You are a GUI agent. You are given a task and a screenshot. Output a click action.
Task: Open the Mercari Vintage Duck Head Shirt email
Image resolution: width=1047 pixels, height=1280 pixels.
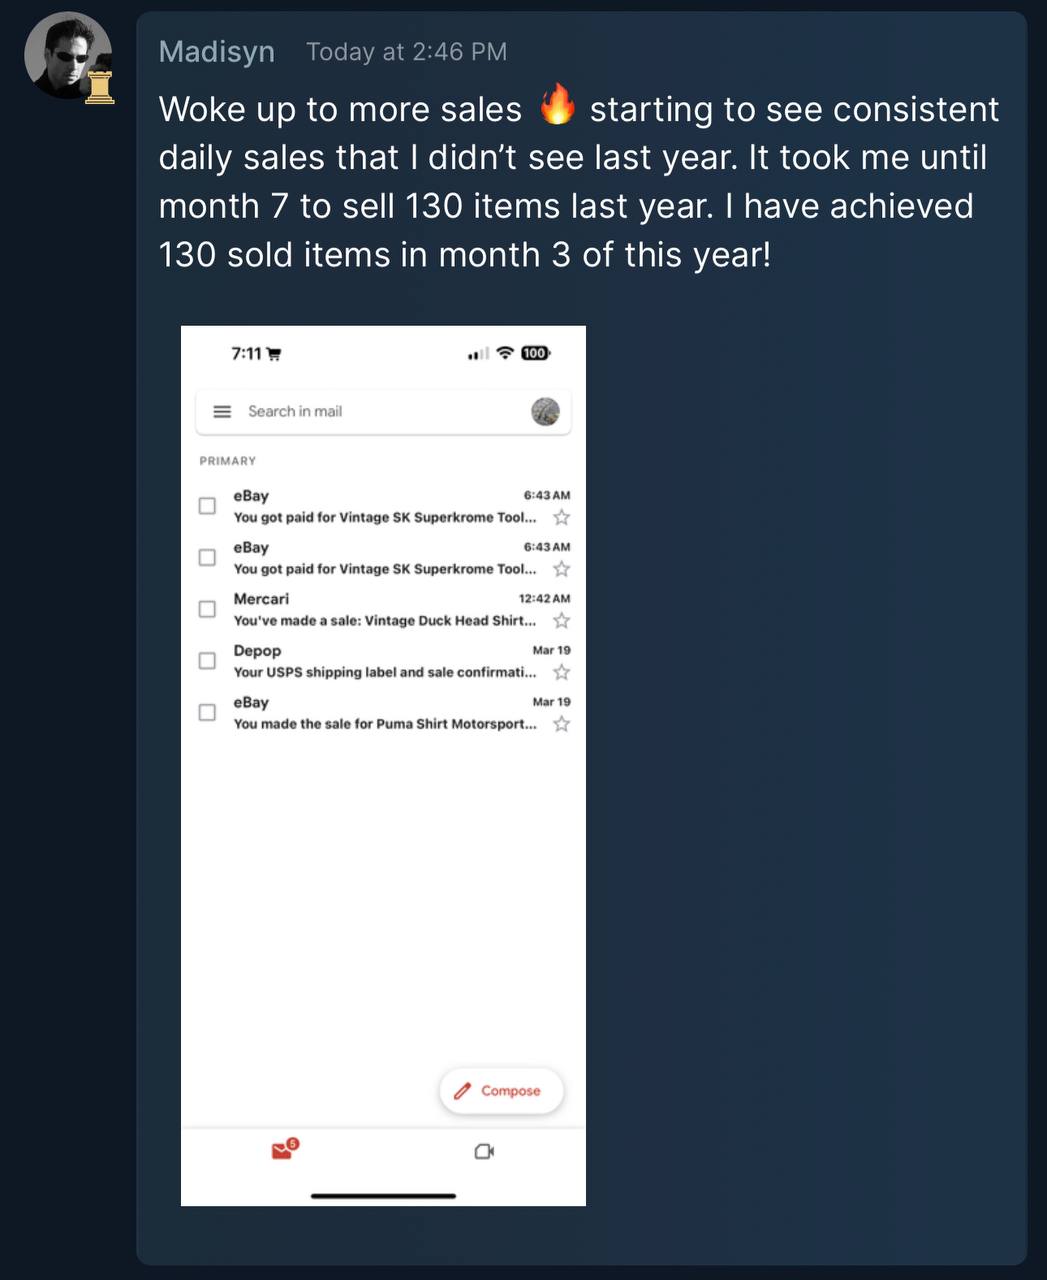(x=385, y=610)
